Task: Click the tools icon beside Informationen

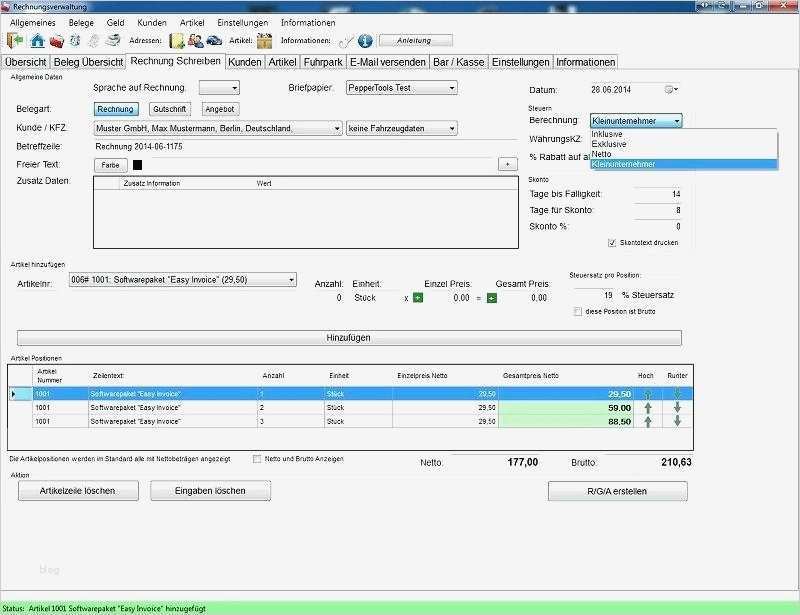Action: pyautogui.click(x=346, y=41)
